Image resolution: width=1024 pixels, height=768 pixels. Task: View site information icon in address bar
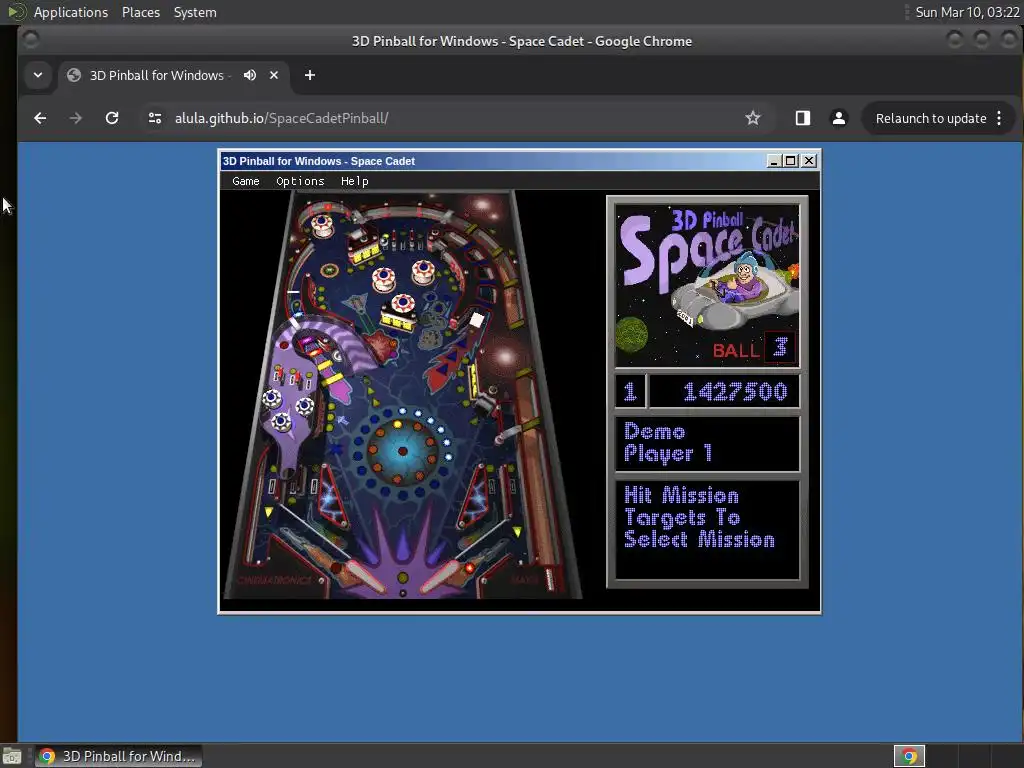155,118
